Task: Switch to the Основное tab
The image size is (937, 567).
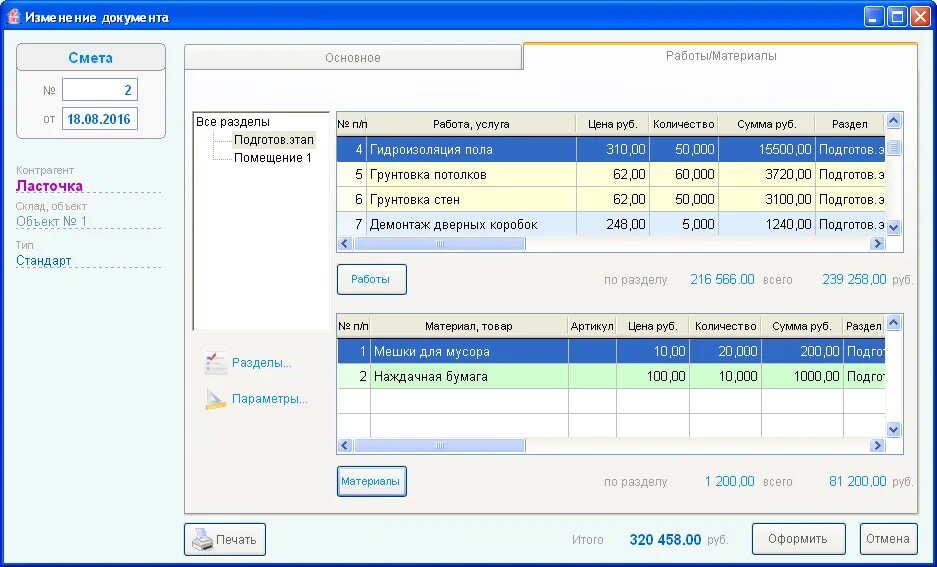Action: (x=353, y=58)
